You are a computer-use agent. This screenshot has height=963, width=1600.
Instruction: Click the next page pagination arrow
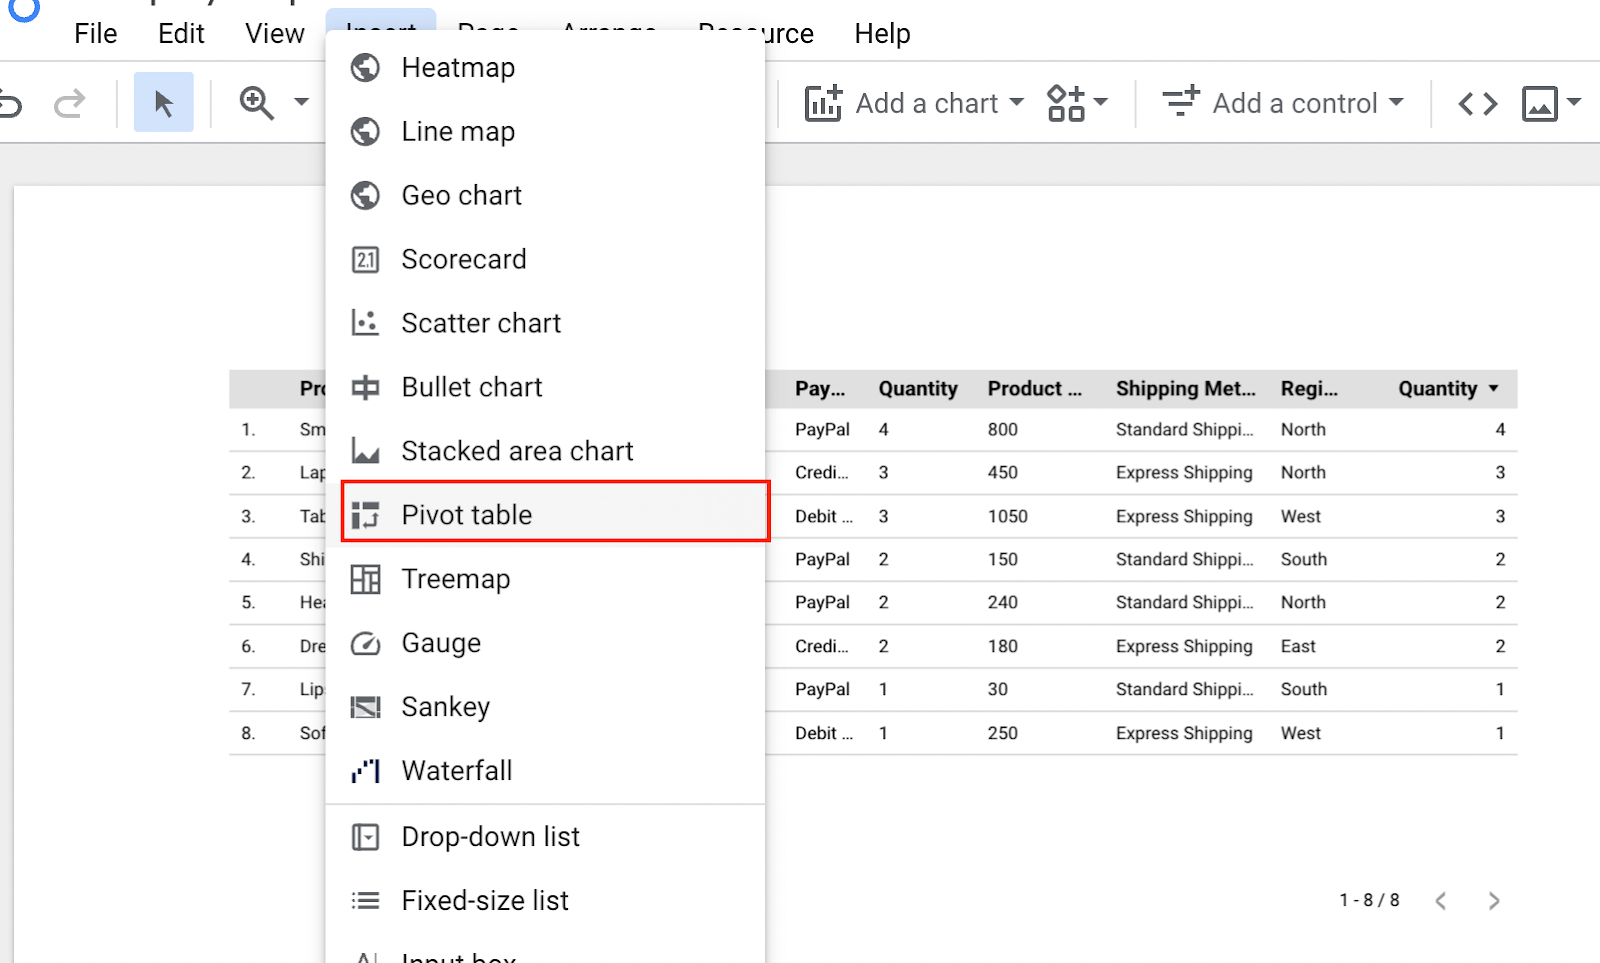[x=1493, y=900]
